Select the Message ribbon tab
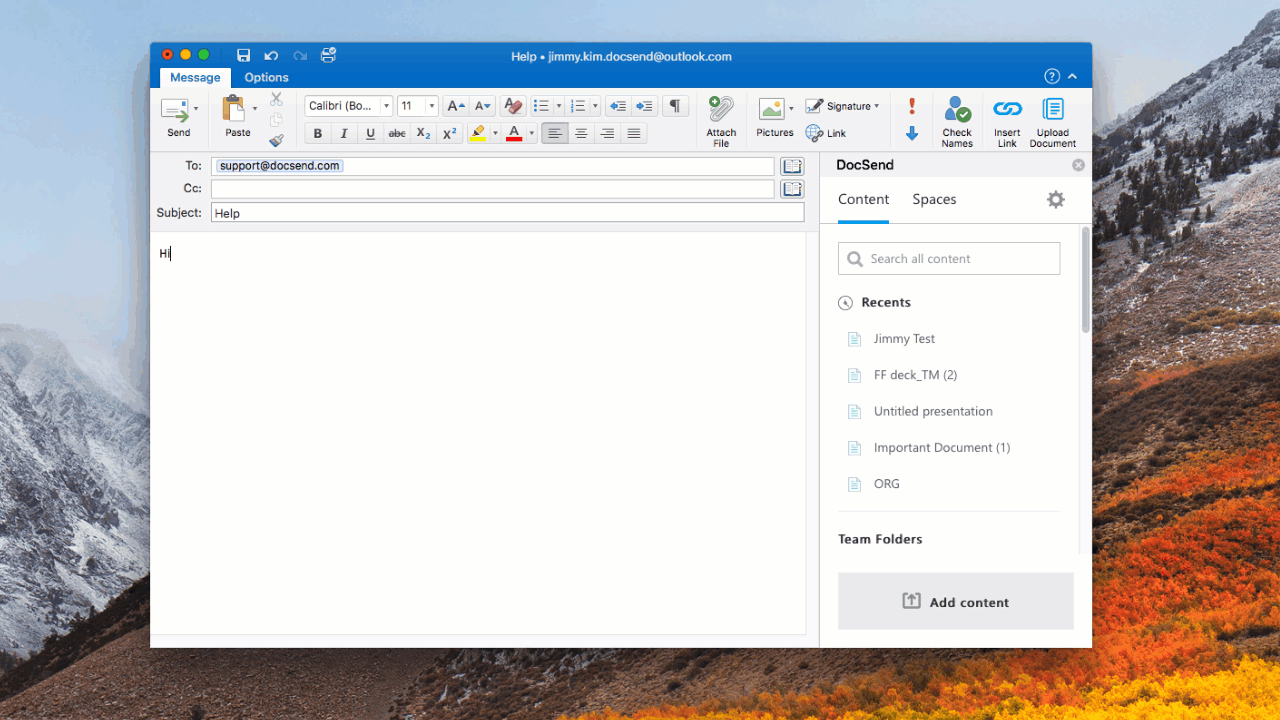The width and height of the screenshot is (1280, 720). click(195, 78)
